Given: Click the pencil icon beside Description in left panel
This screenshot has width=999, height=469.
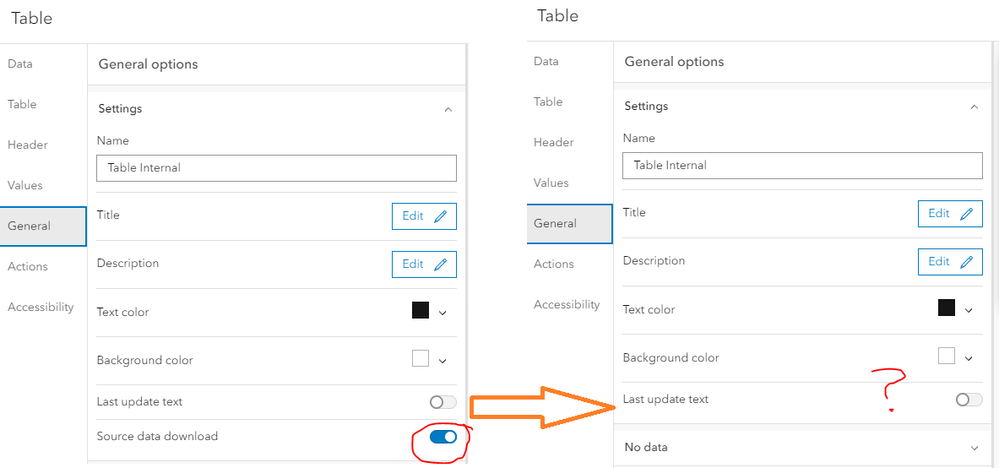Looking at the screenshot, I should pyautogui.click(x=441, y=264).
